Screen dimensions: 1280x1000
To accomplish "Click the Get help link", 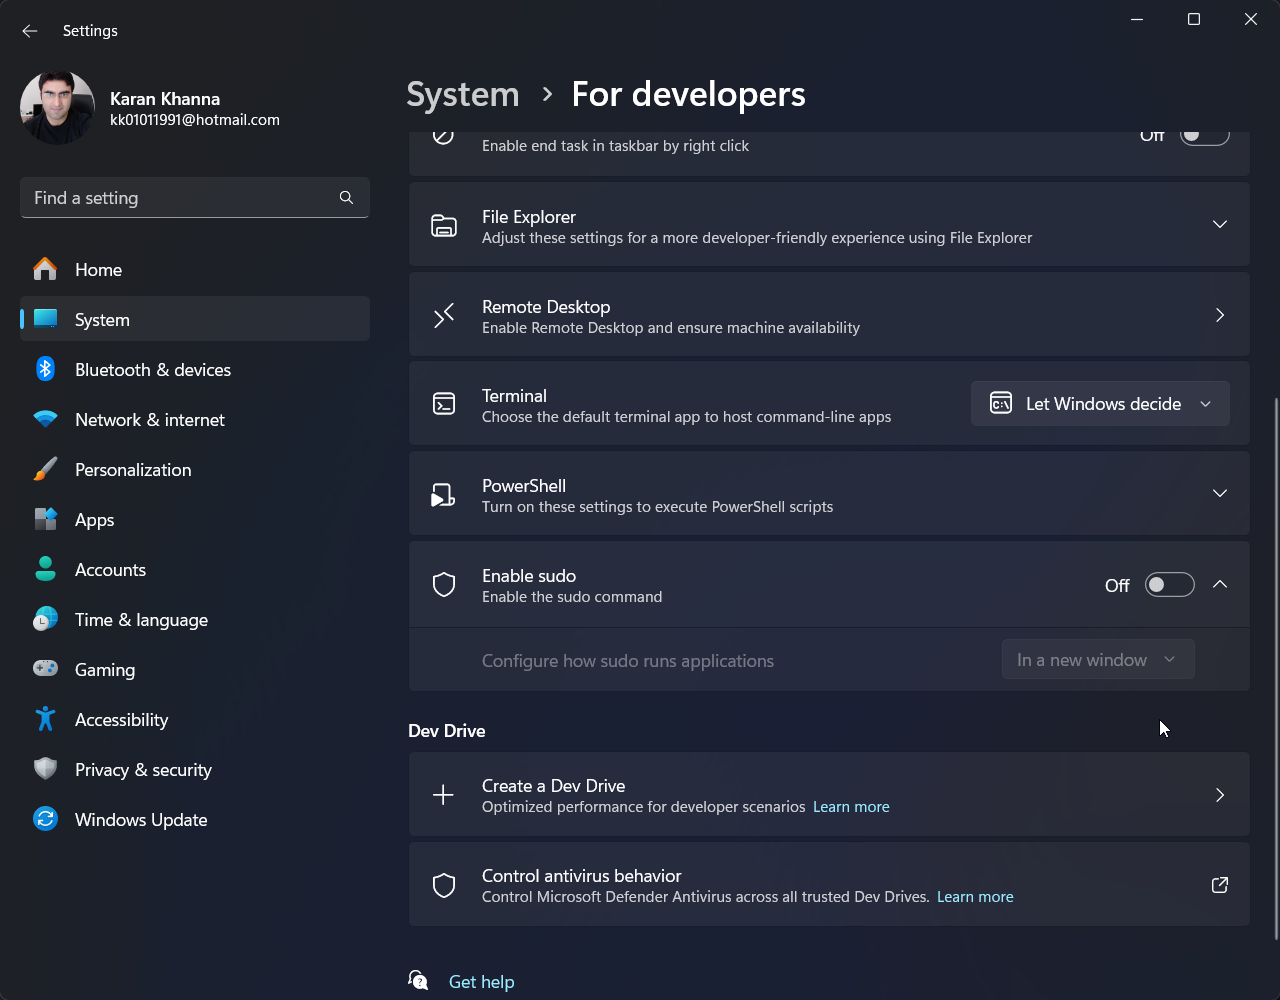I will (481, 982).
